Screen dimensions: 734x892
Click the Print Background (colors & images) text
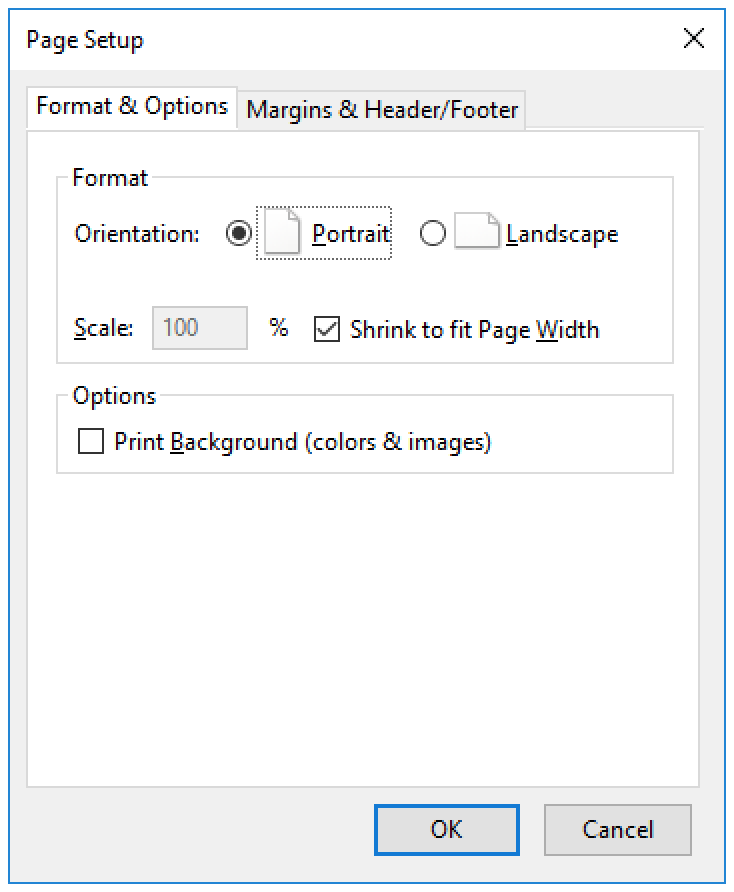click(303, 441)
